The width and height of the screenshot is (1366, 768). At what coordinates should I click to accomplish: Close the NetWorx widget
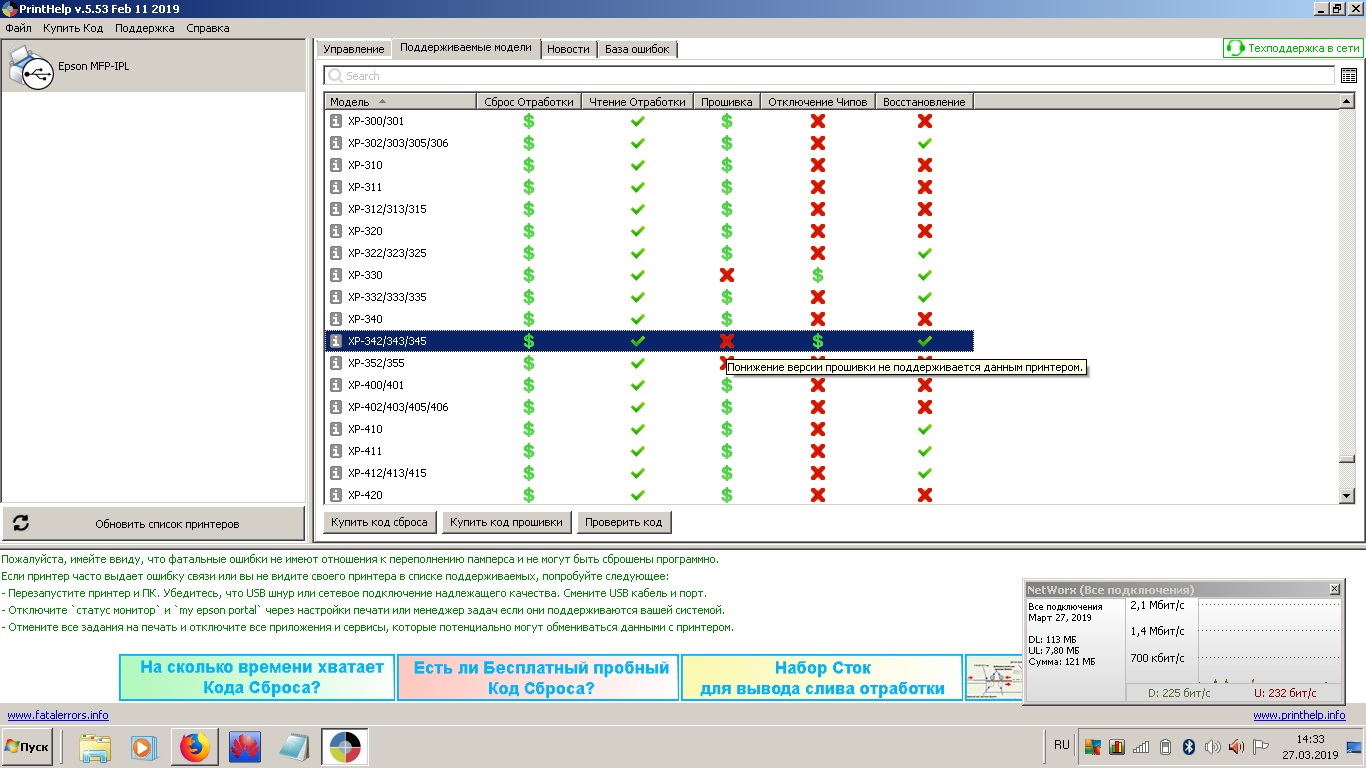point(1334,590)
